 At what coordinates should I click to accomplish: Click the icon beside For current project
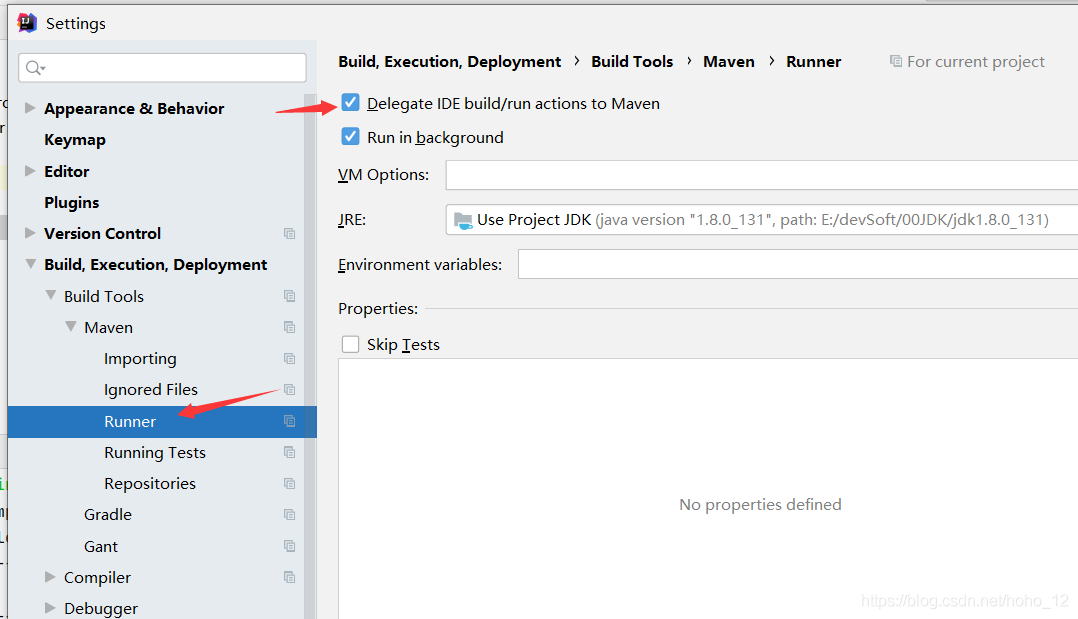click(896, 61)
